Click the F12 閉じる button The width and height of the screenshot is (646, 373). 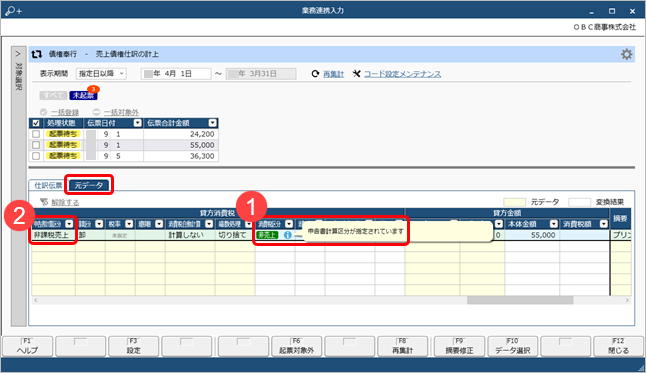click(x=619, y=346)
